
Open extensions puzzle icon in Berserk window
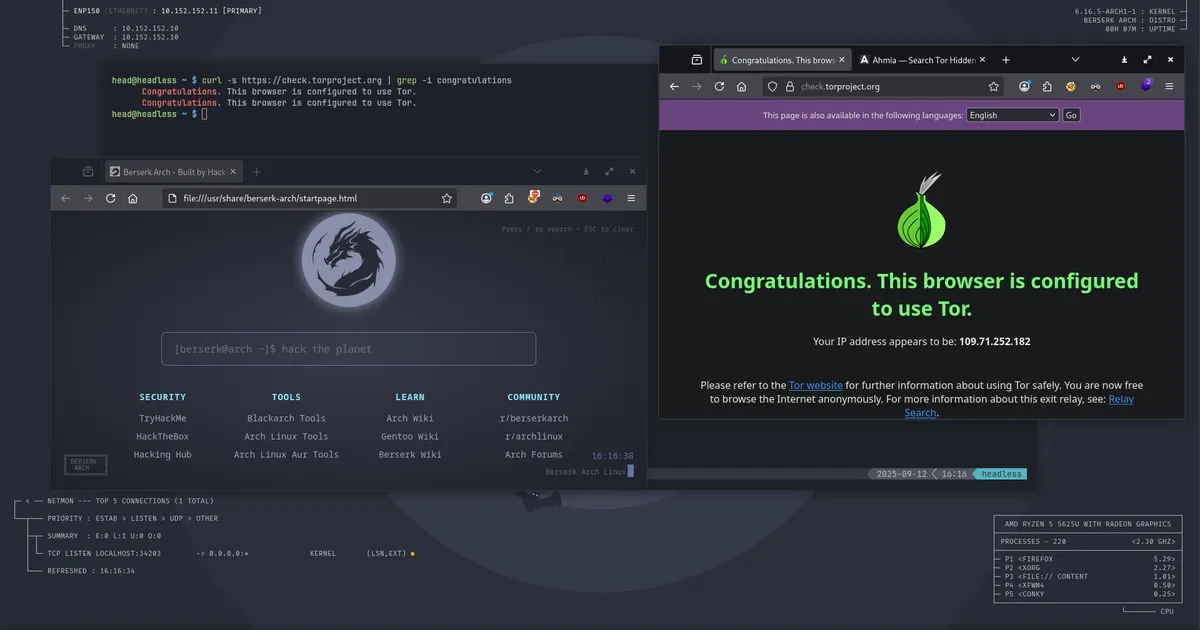508,199
